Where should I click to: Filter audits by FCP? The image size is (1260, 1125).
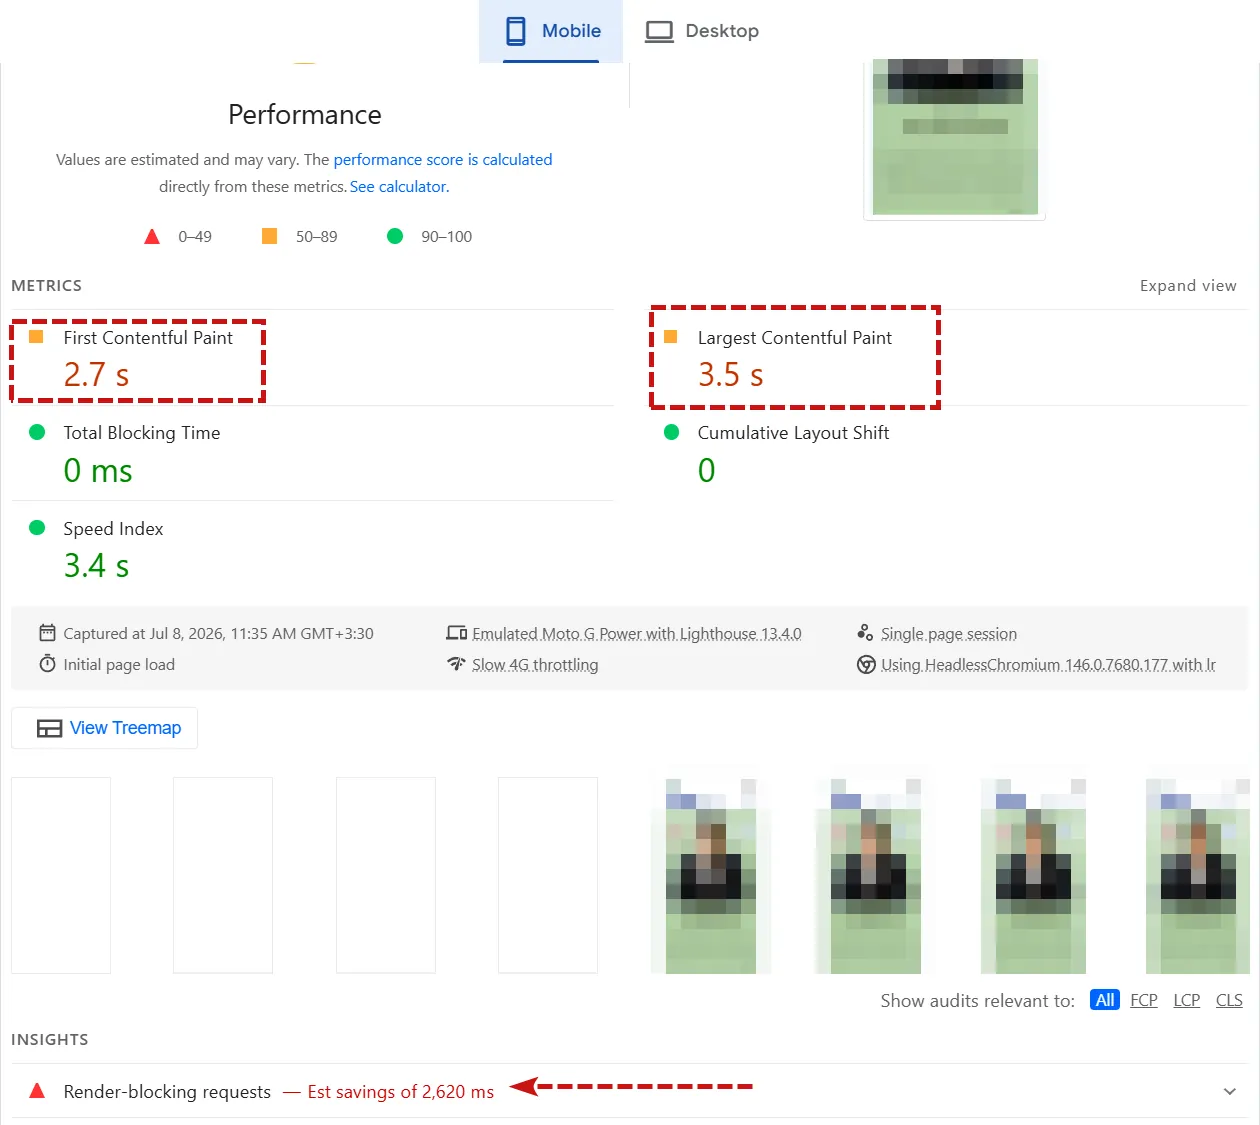pos(1144,1000)
